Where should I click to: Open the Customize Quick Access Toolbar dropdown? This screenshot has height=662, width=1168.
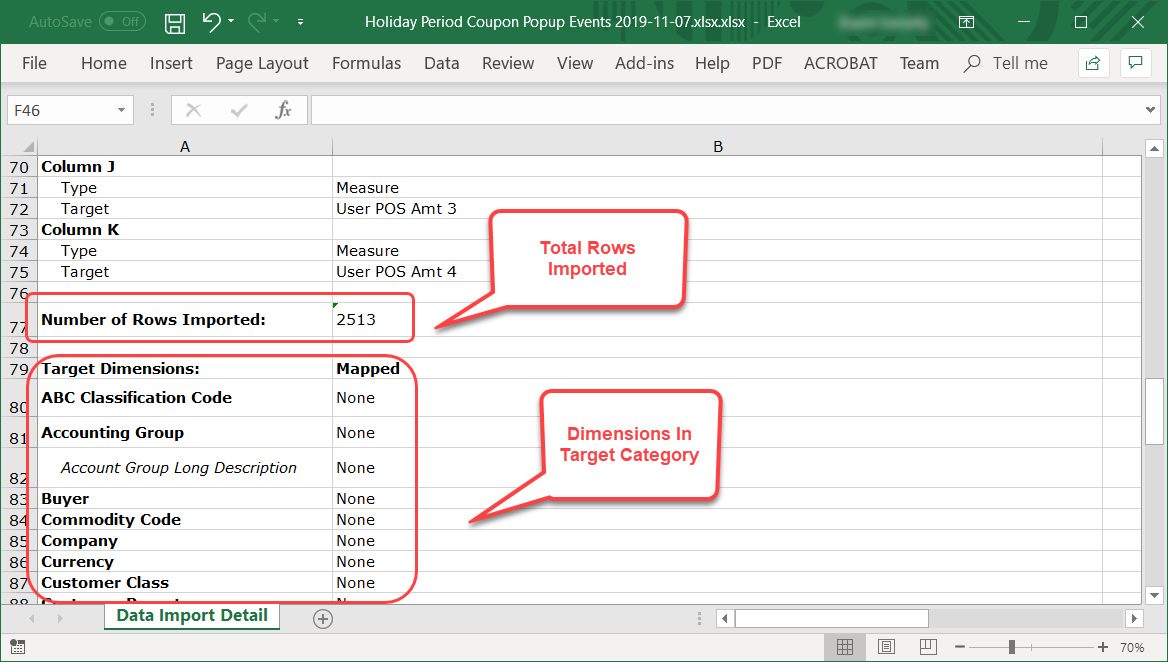pos(301,21)
